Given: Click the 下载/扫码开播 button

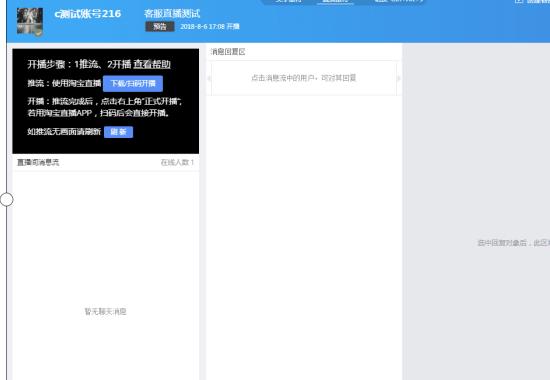Looking at the screenshot, I should tap(133, 84).
